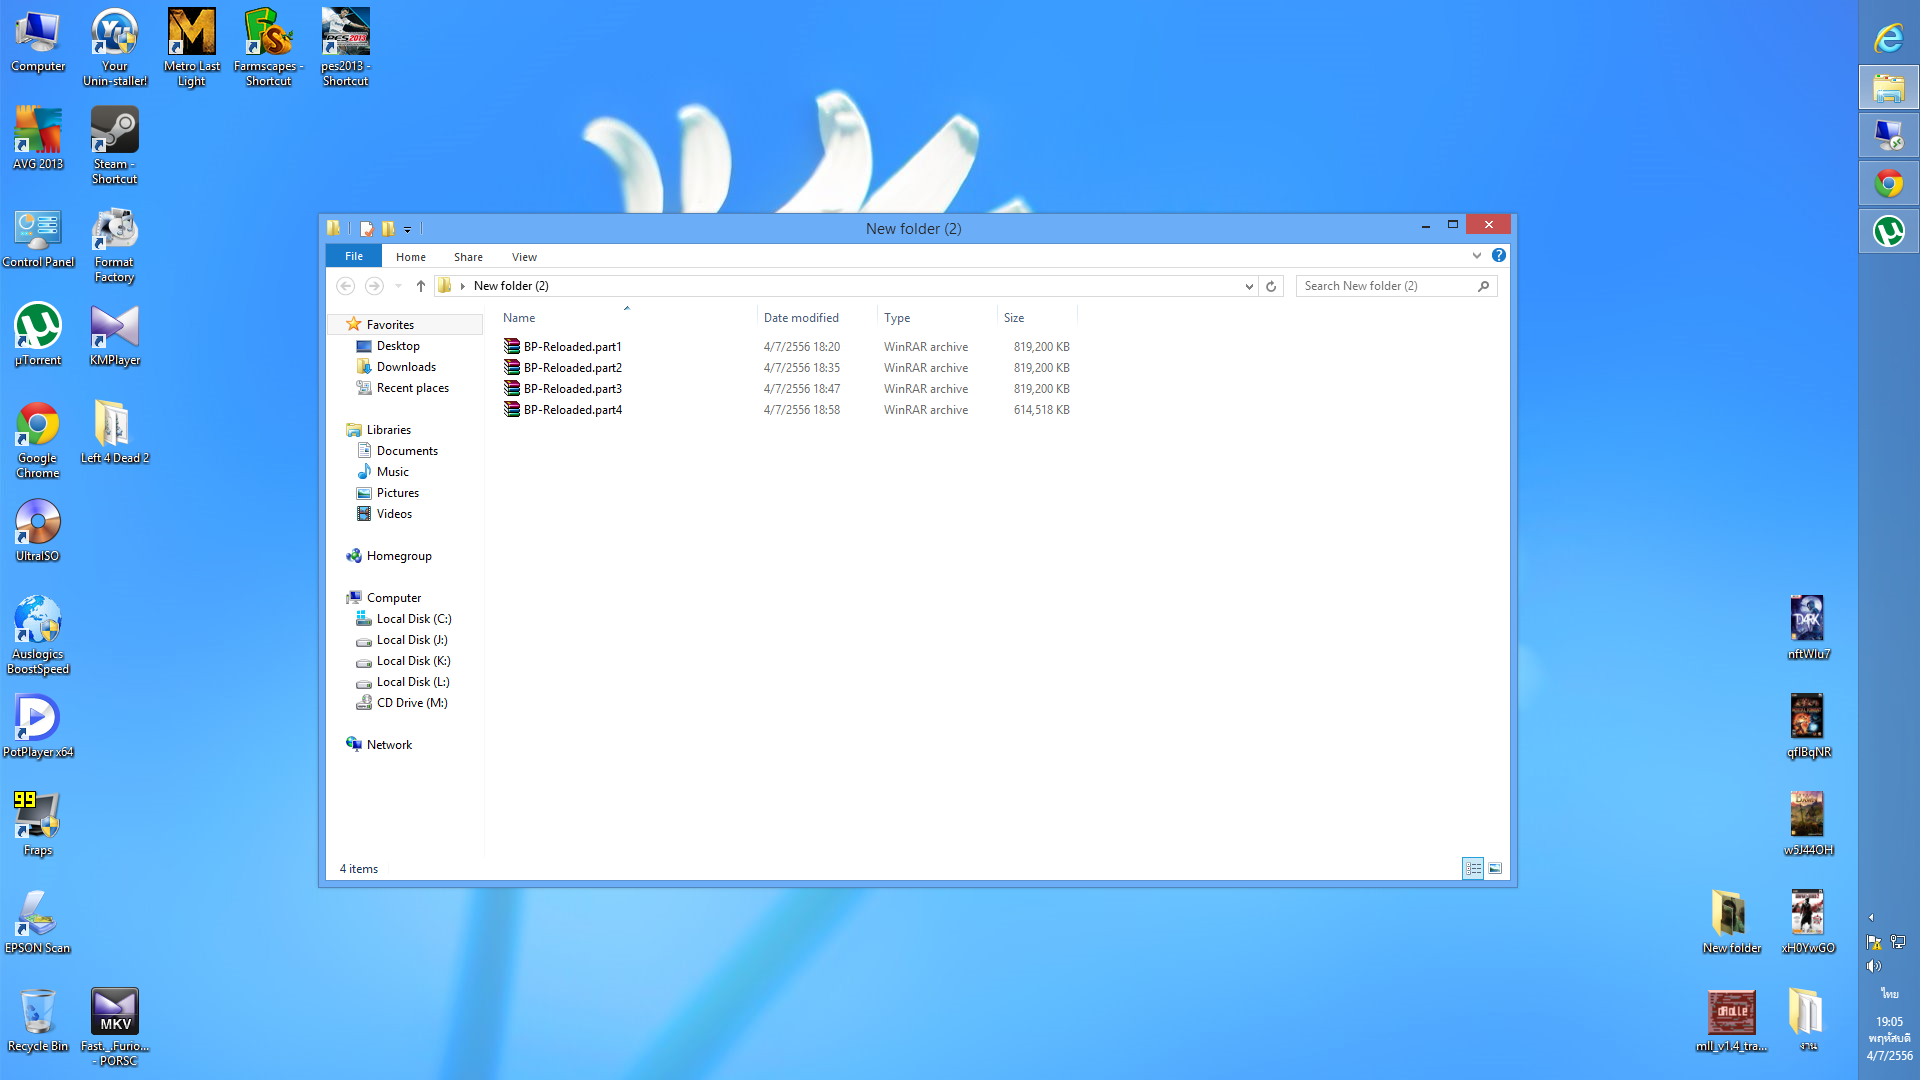Open Downloads in Favorites
The image size is (1920, 1080).
tap(406, 367)
